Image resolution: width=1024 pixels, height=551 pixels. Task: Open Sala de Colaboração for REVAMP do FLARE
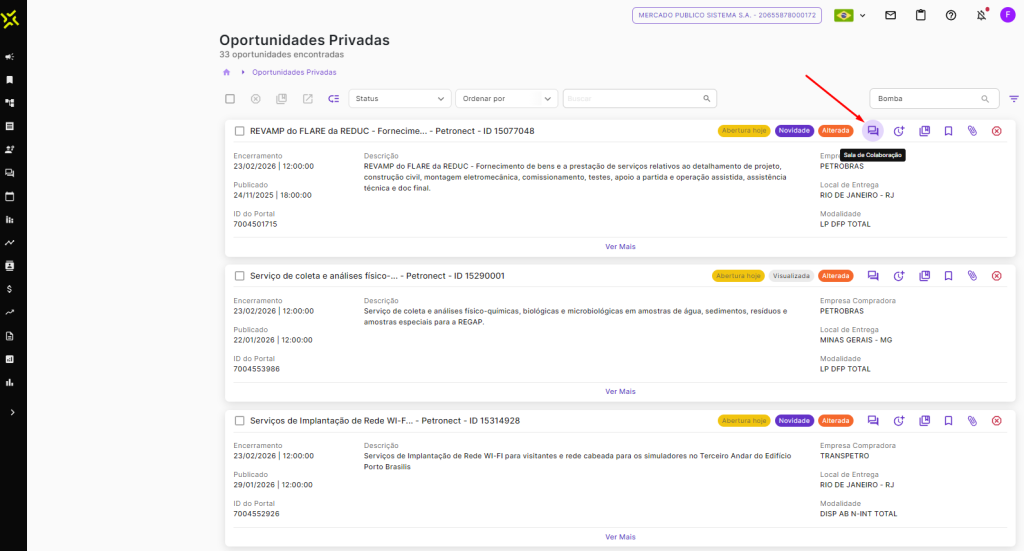[873, 131]
